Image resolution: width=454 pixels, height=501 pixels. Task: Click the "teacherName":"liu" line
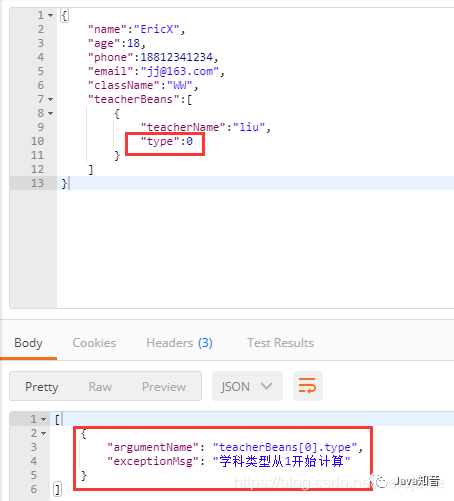click(x=206, y=127)
